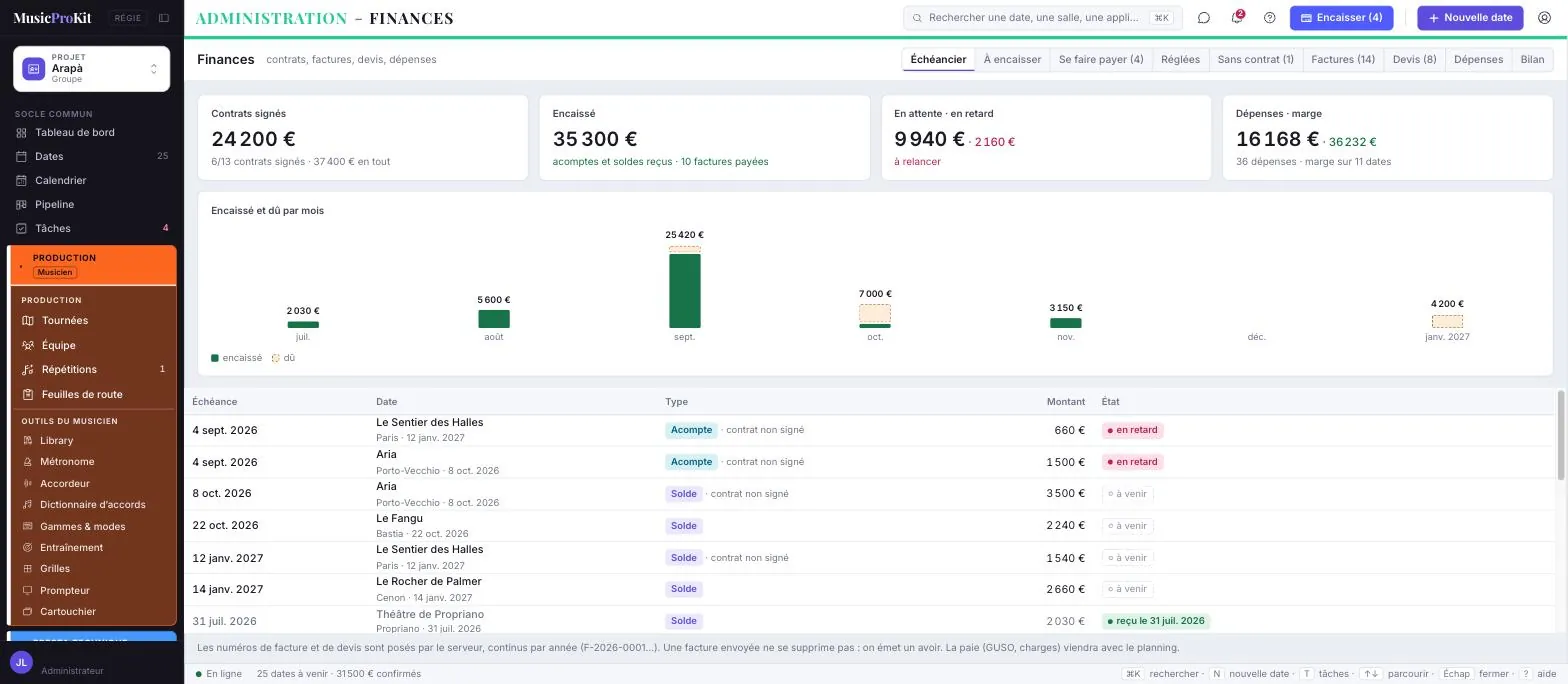
Task: Click the Nouvelle date button
Action: point(1470,18)
